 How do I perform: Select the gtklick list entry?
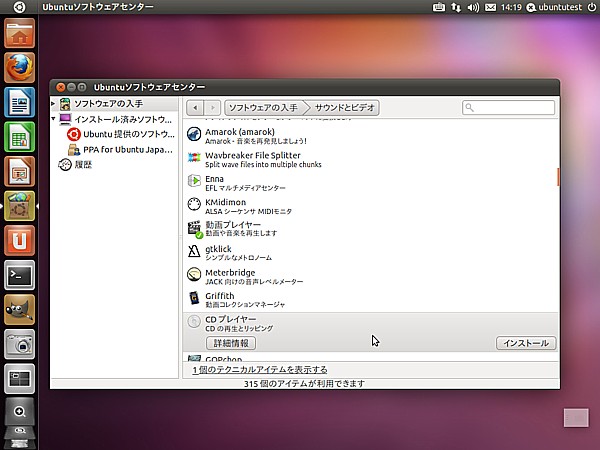pos(369,253)
